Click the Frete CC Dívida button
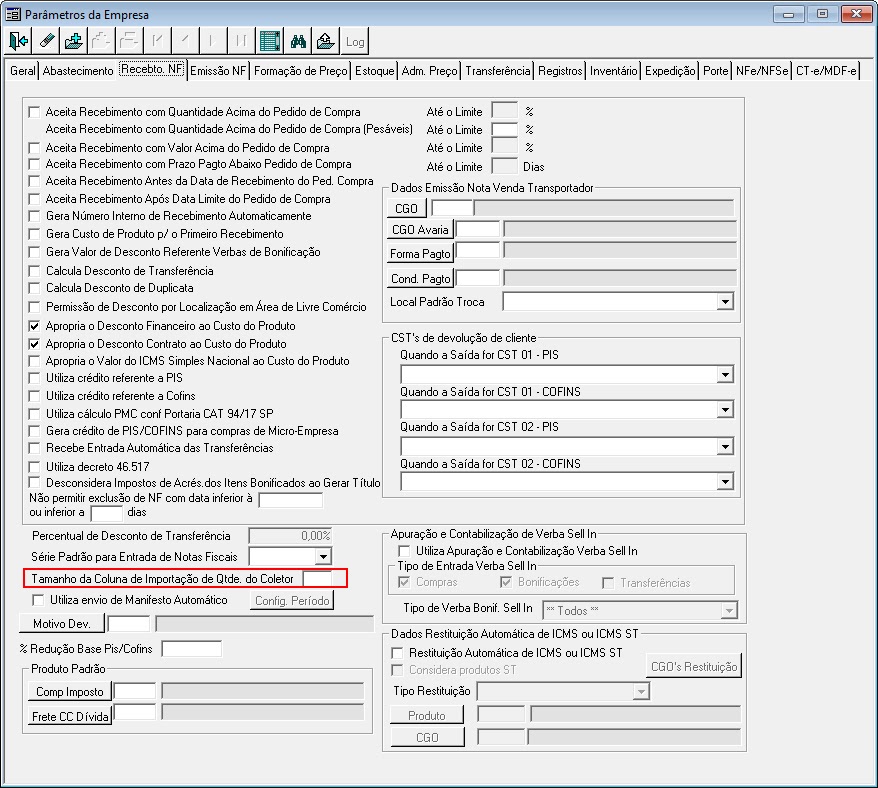 [x=69, y=716]
